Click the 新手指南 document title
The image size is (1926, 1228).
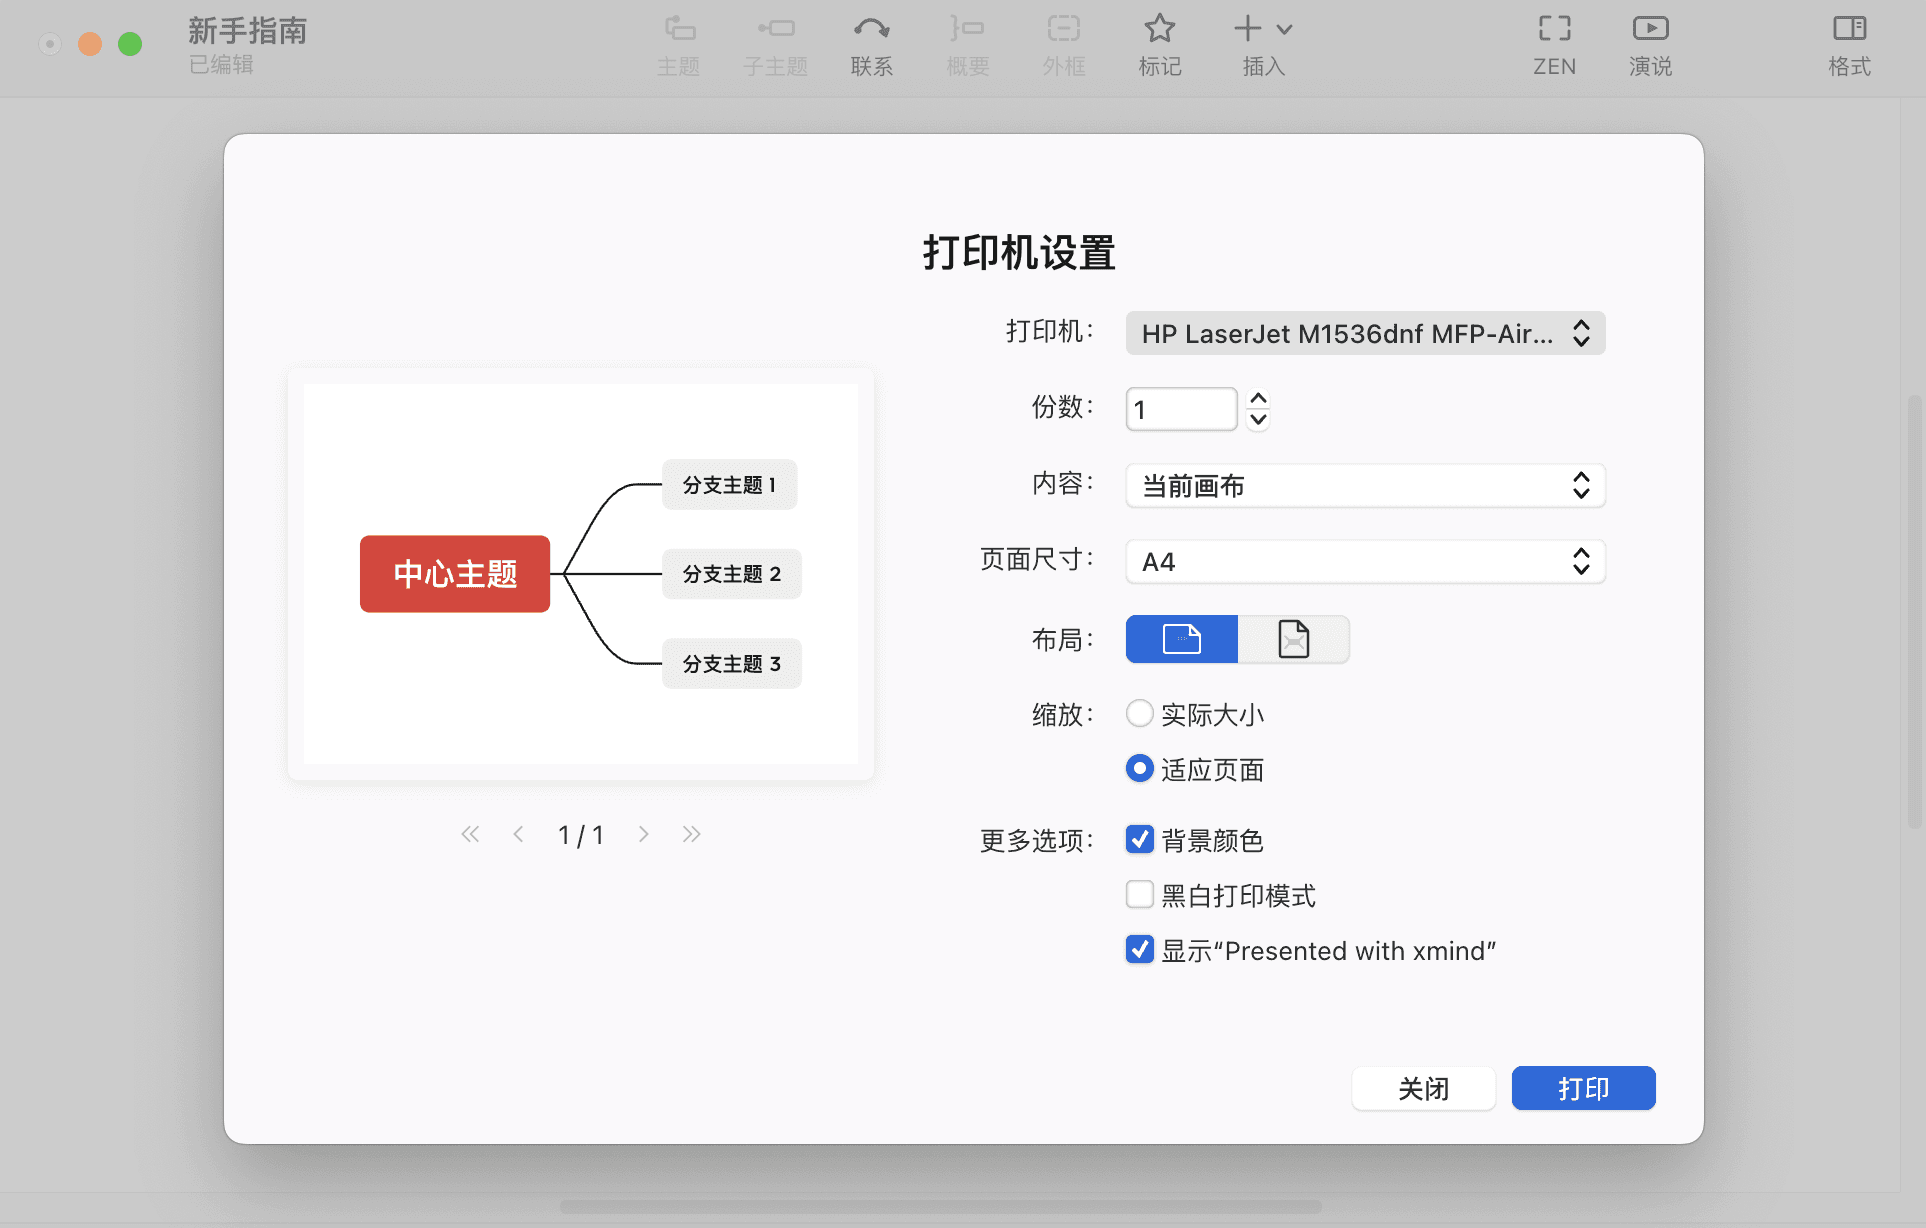245,30
